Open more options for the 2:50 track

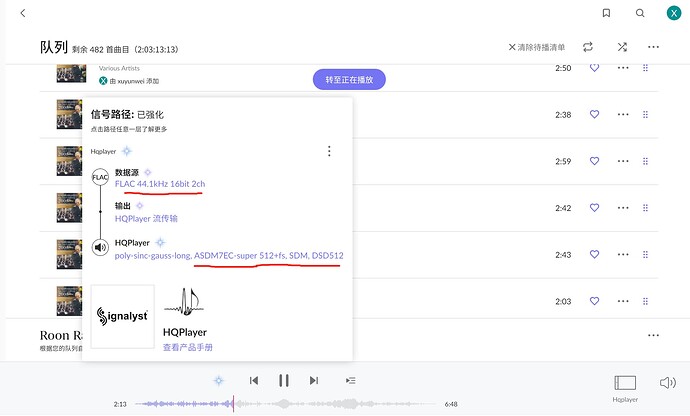tap(623, 68)
